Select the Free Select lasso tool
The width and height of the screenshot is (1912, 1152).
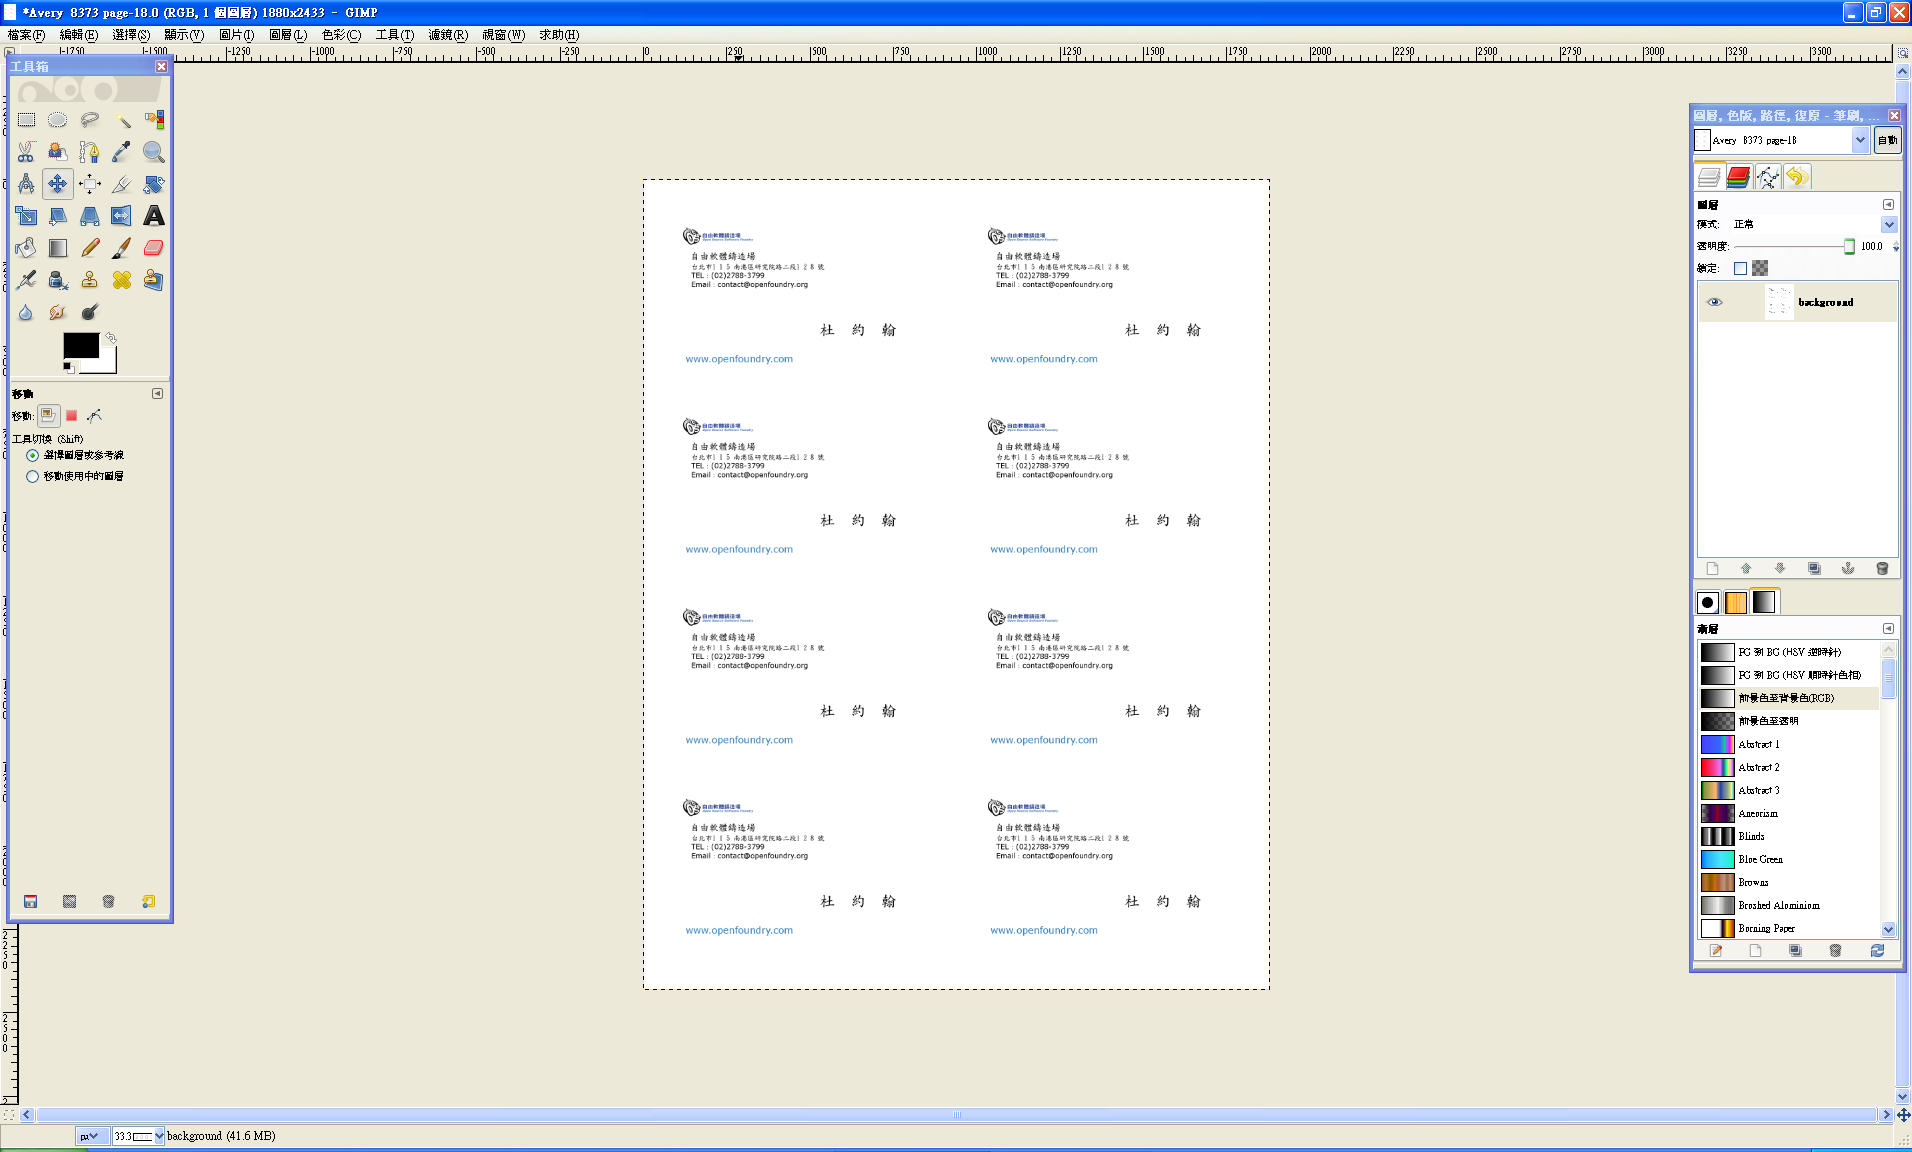[x=90, y=120]
